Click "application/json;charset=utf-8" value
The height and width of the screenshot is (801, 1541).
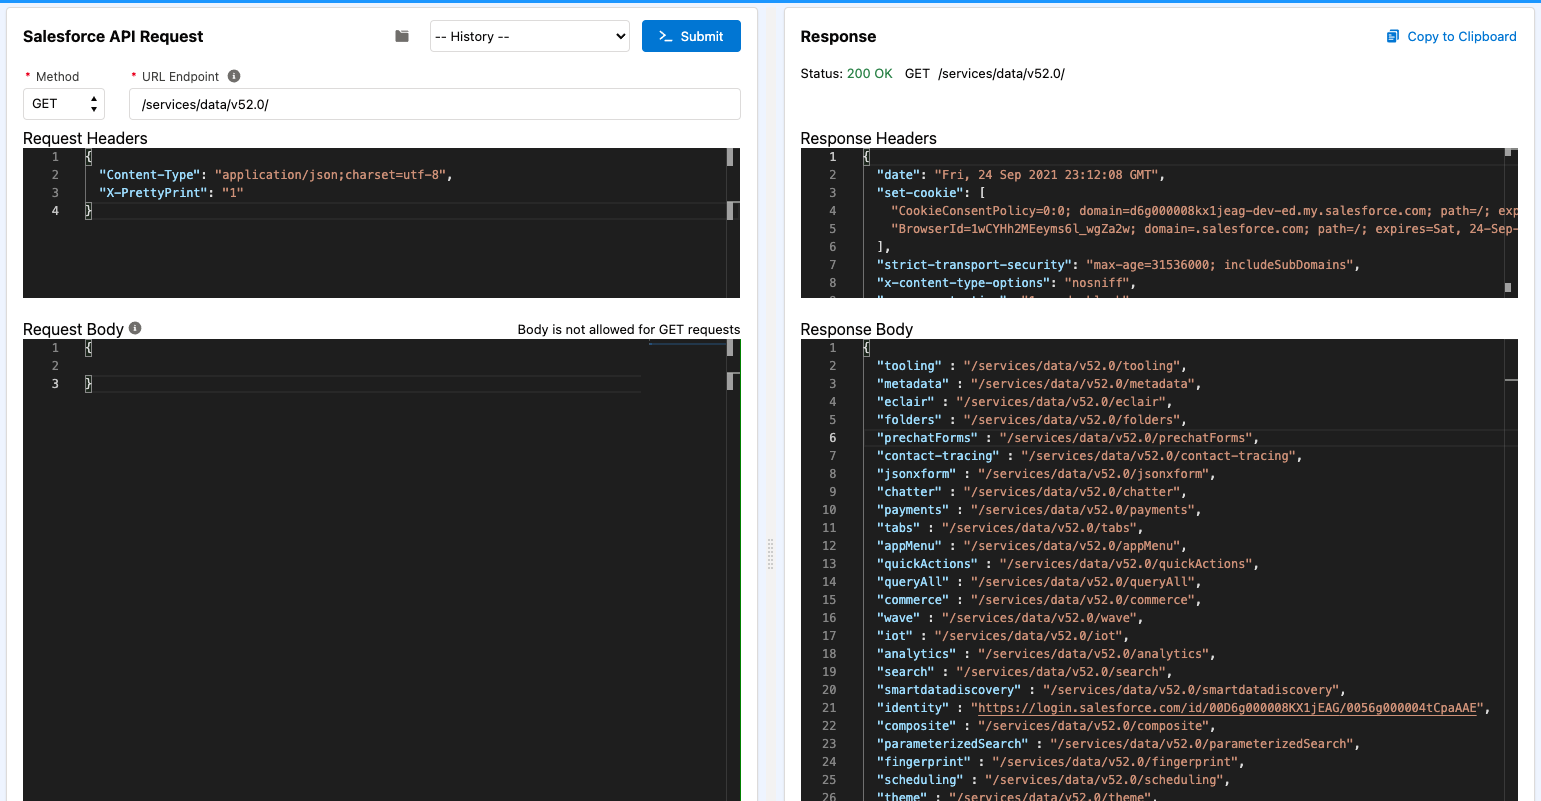point(330,175)
